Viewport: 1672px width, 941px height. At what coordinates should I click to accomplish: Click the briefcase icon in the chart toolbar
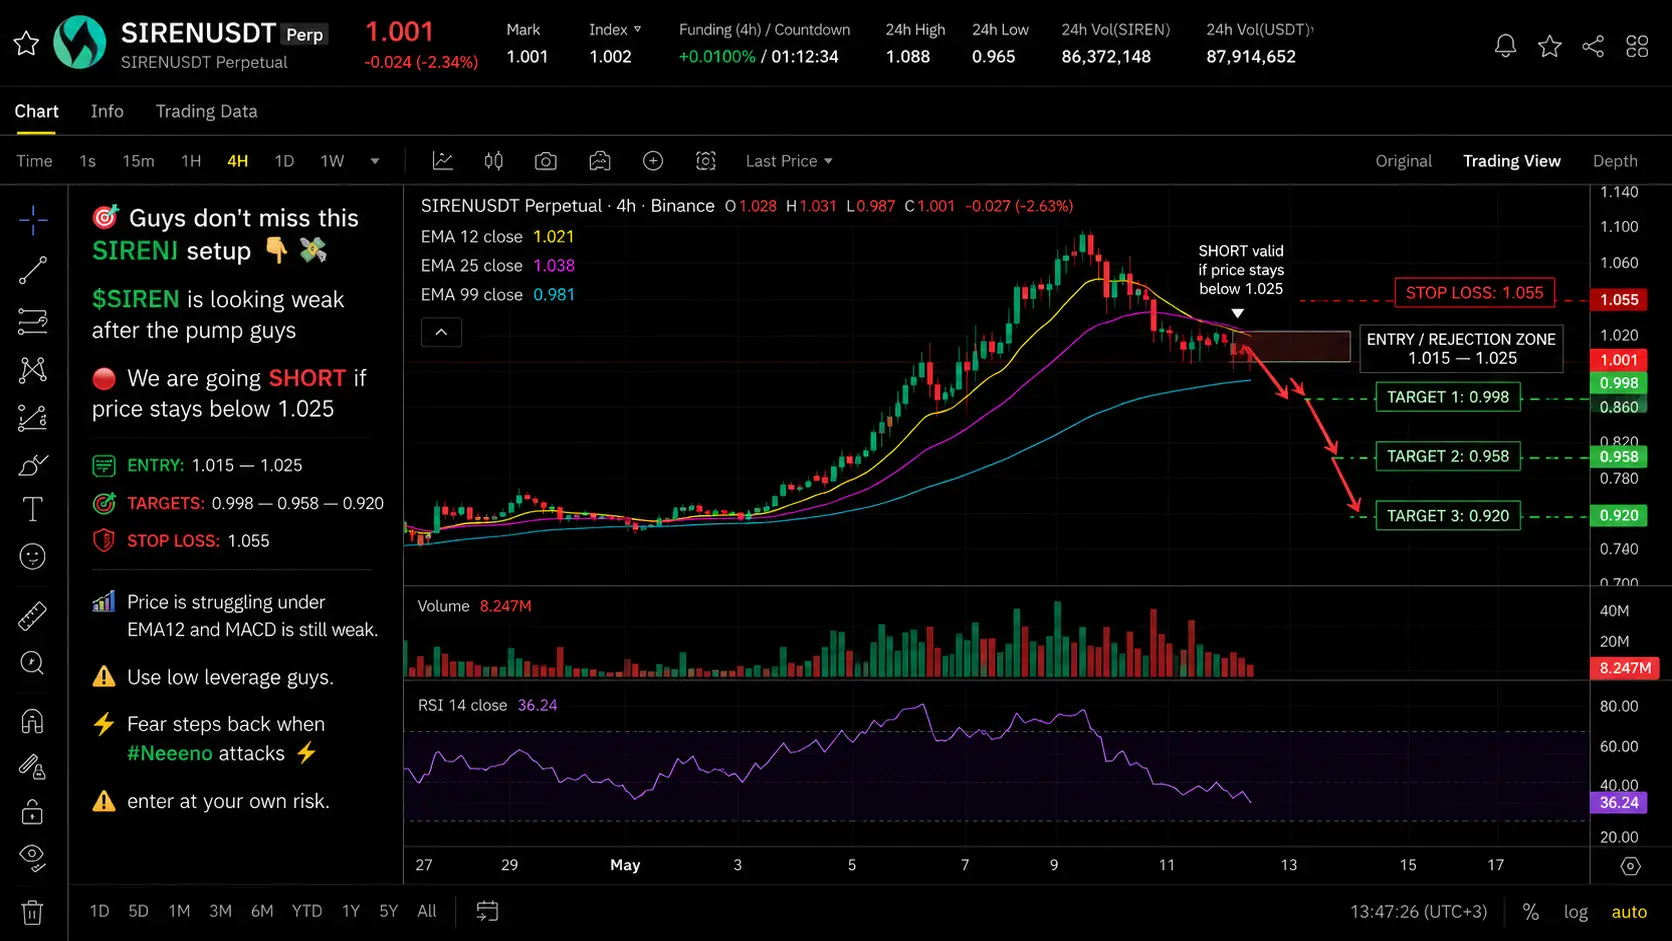pos(600,161)
